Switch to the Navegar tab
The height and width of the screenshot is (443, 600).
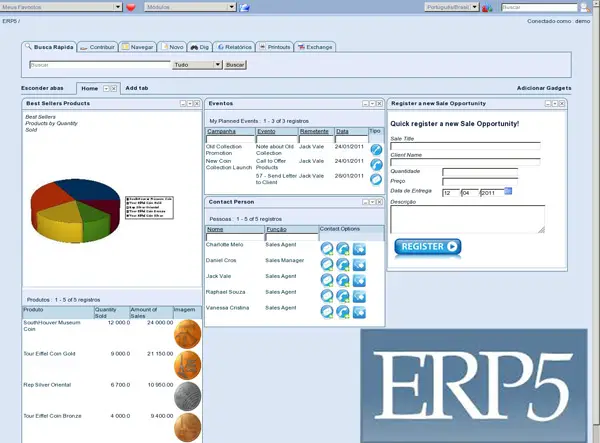[137, 47]
